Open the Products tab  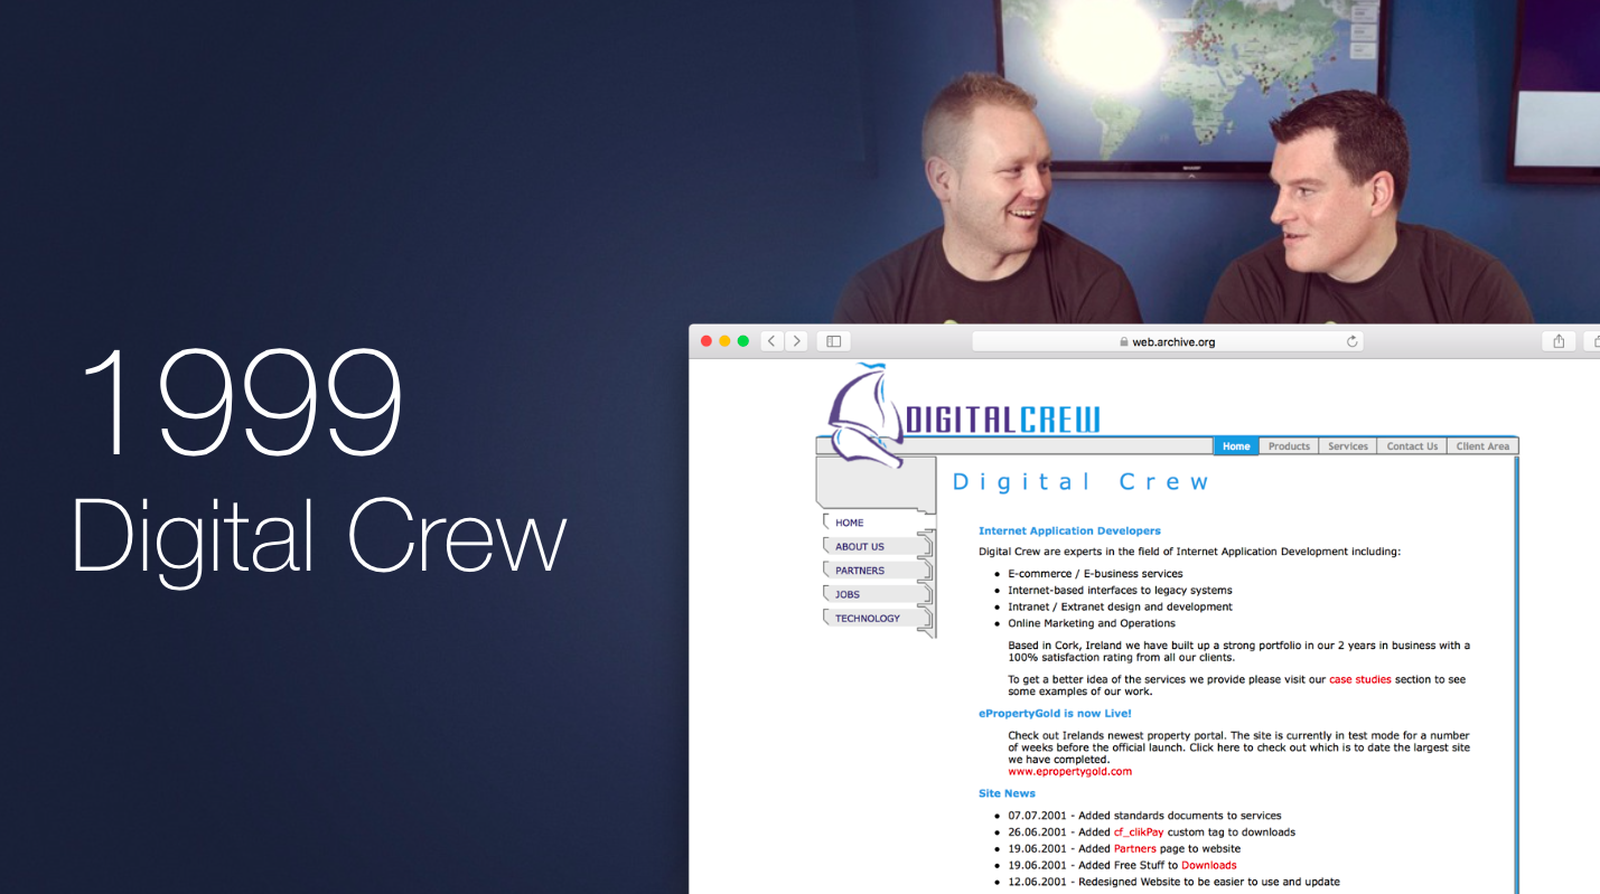click(1289, 446)
